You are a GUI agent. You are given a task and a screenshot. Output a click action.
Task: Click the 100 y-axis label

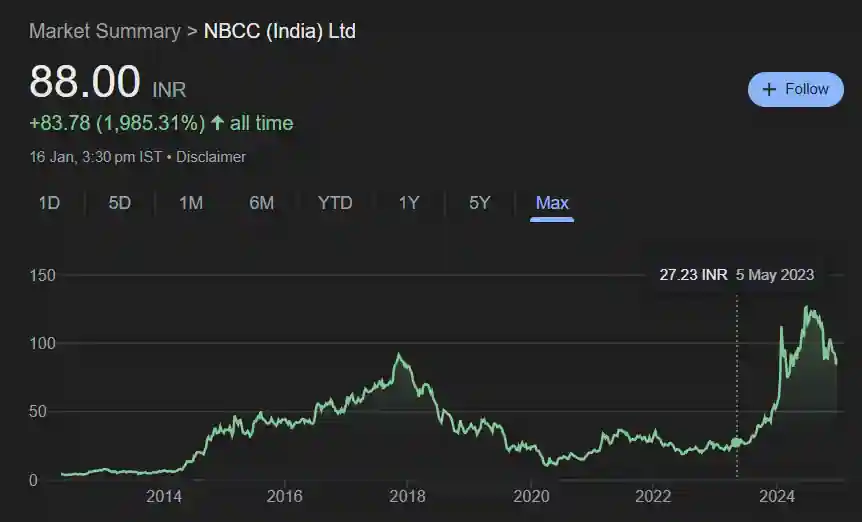42,343
